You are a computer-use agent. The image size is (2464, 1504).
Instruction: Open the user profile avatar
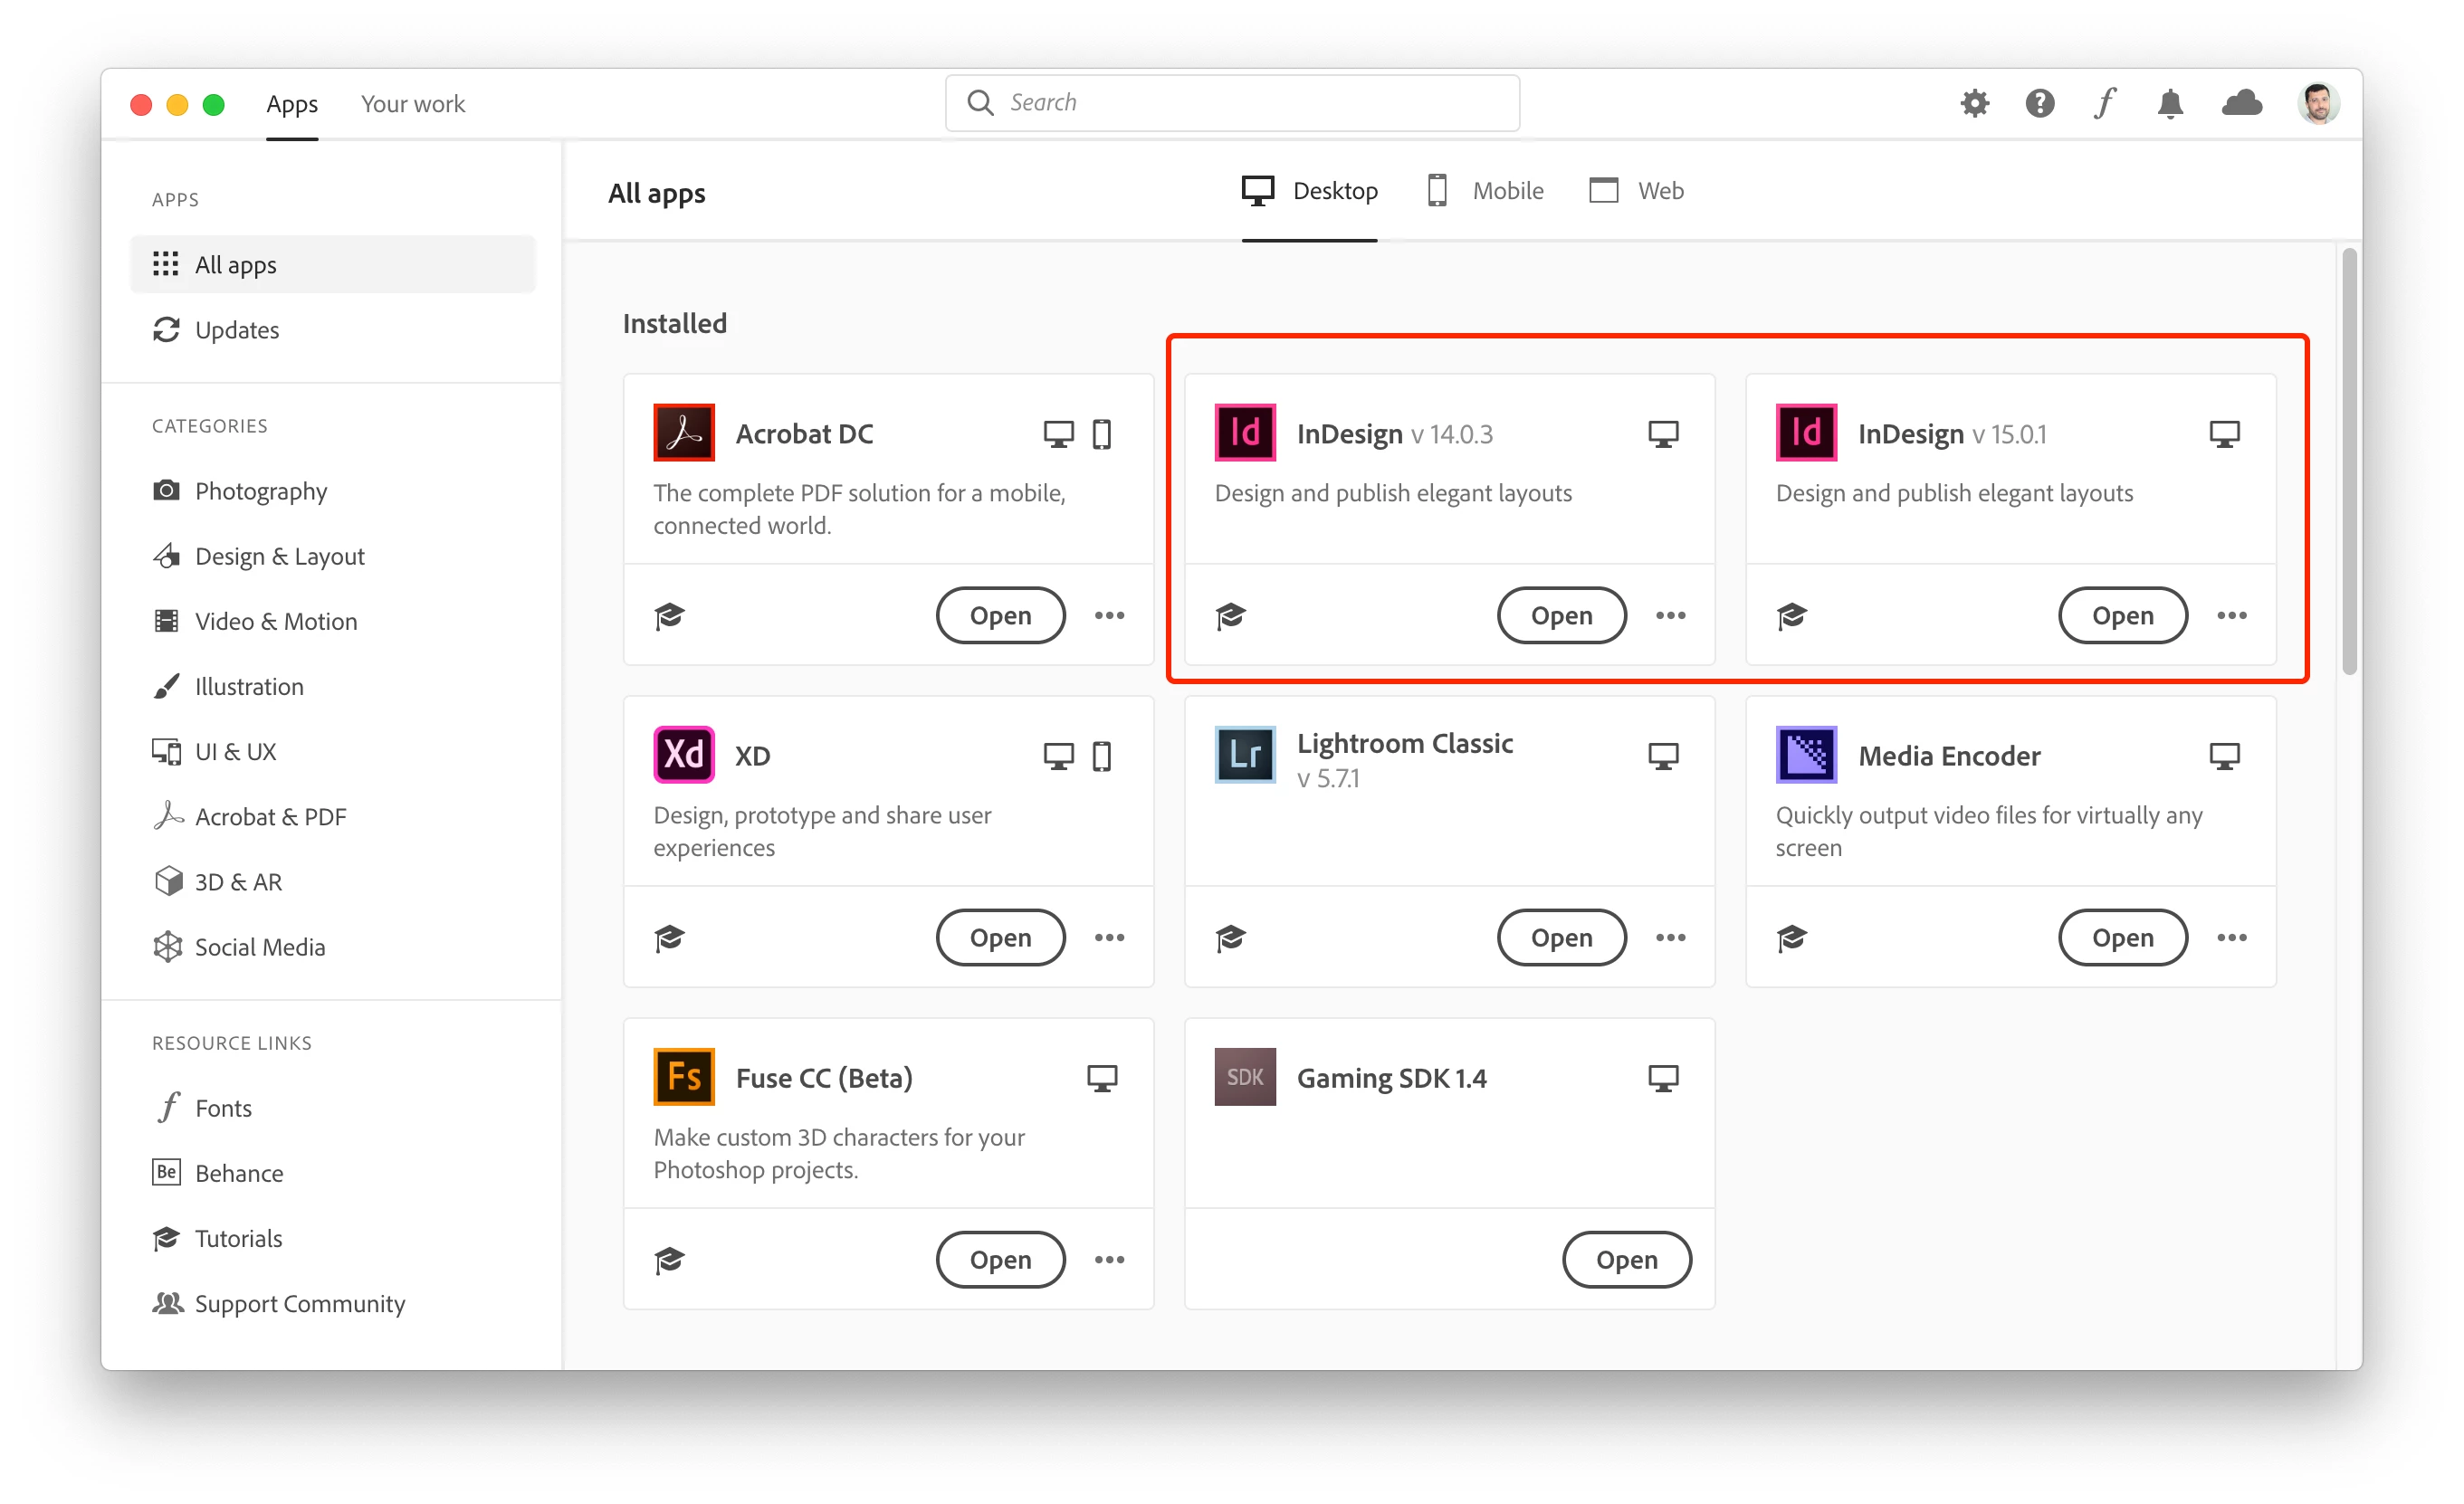click(x=2317, y=103)
